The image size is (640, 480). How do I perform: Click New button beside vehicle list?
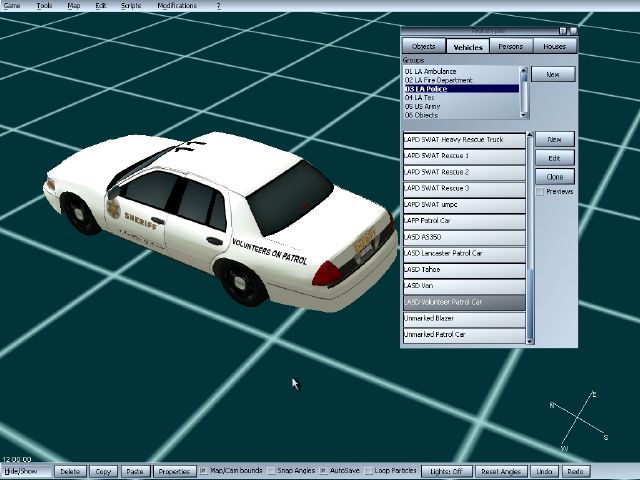point(554,139)
